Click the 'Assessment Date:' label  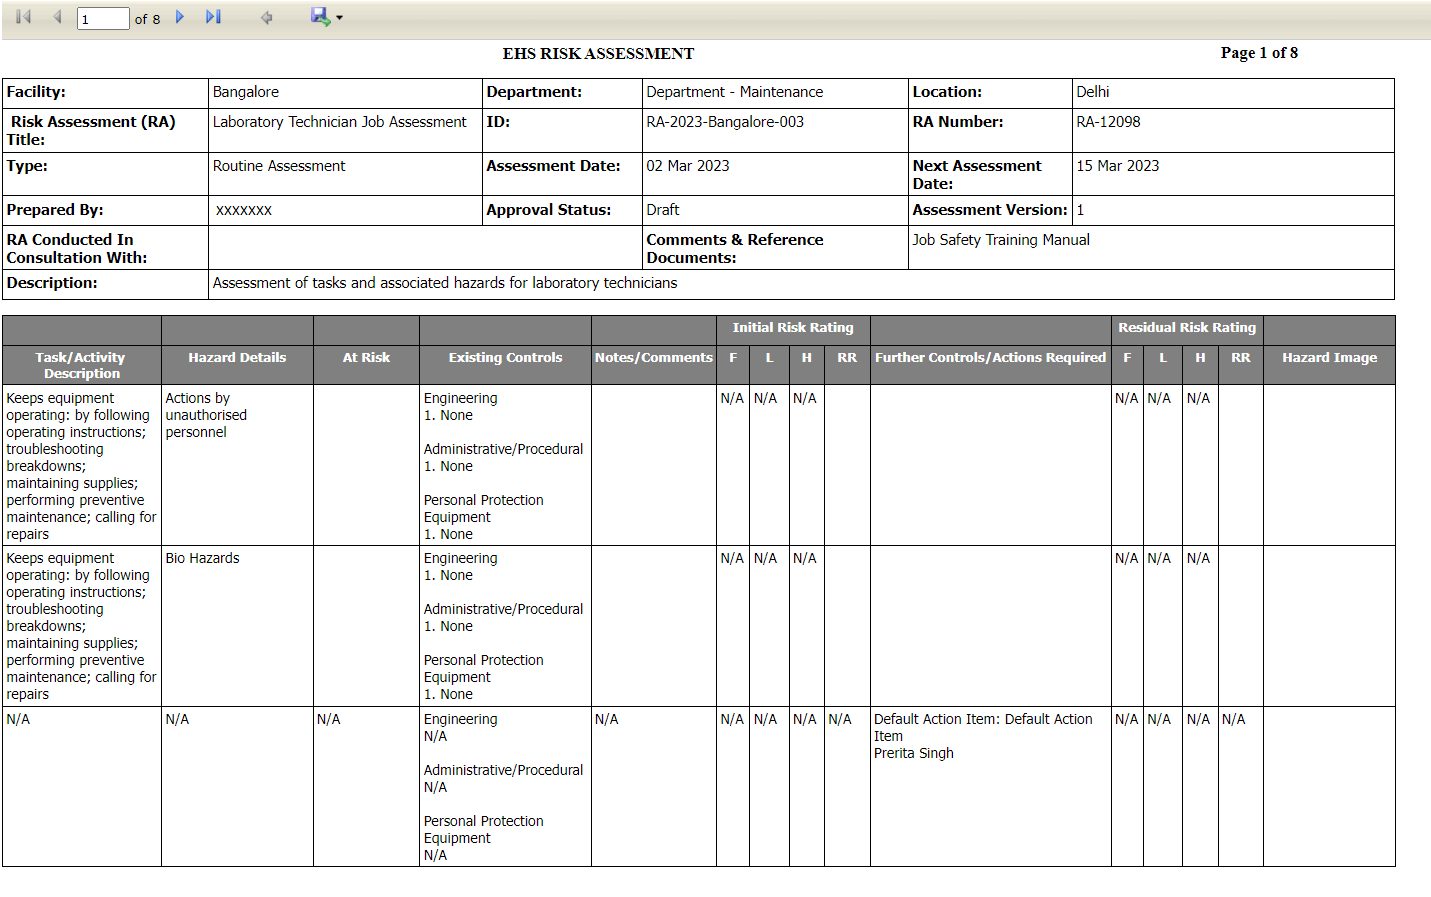coord(553,166)
